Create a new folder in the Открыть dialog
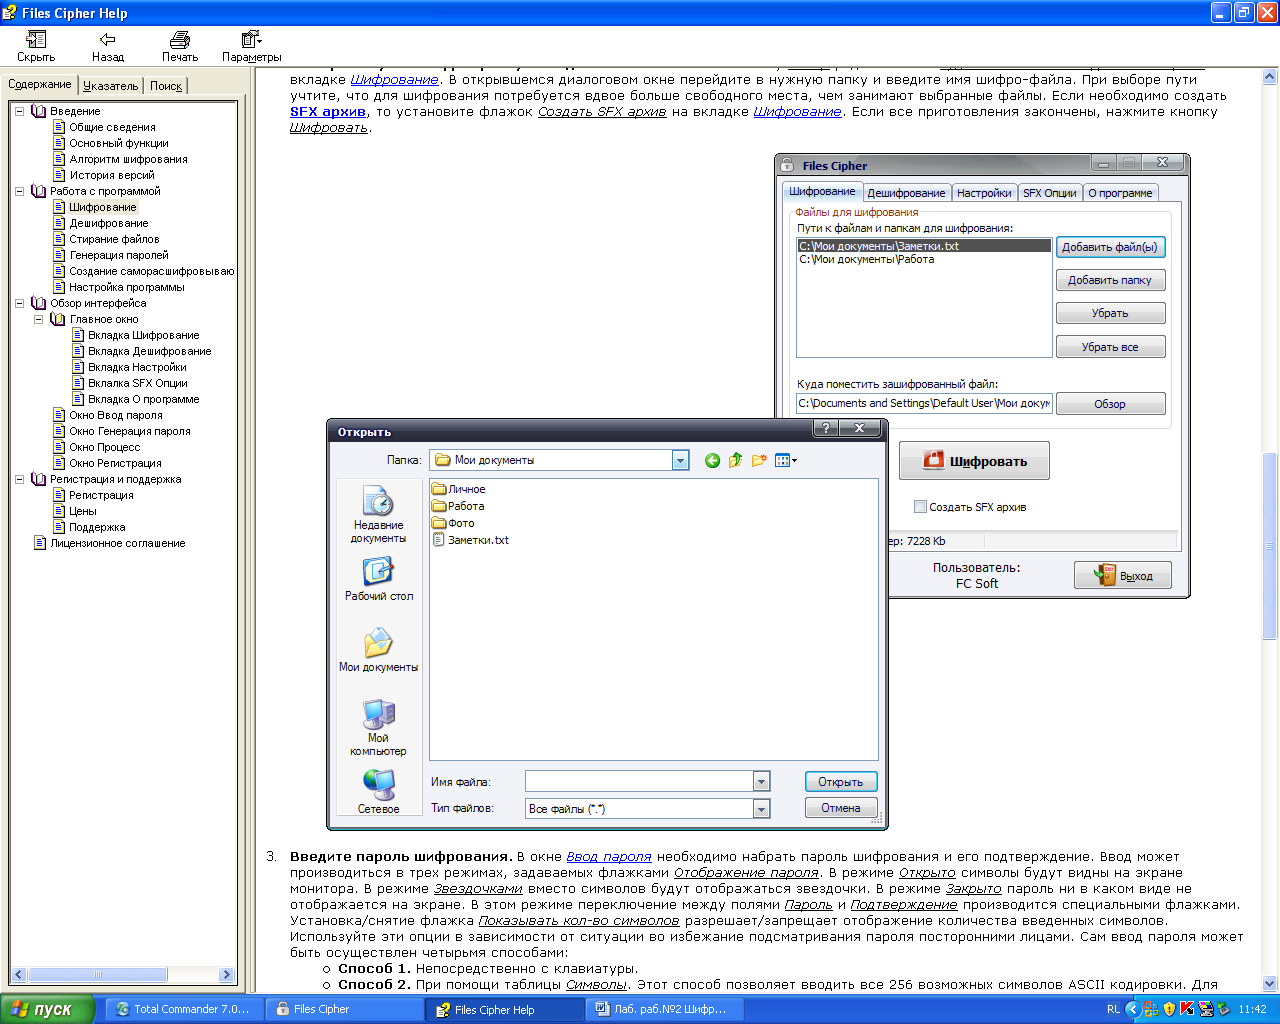This screenshot has width=1280, height=1024. pos(759,460)
